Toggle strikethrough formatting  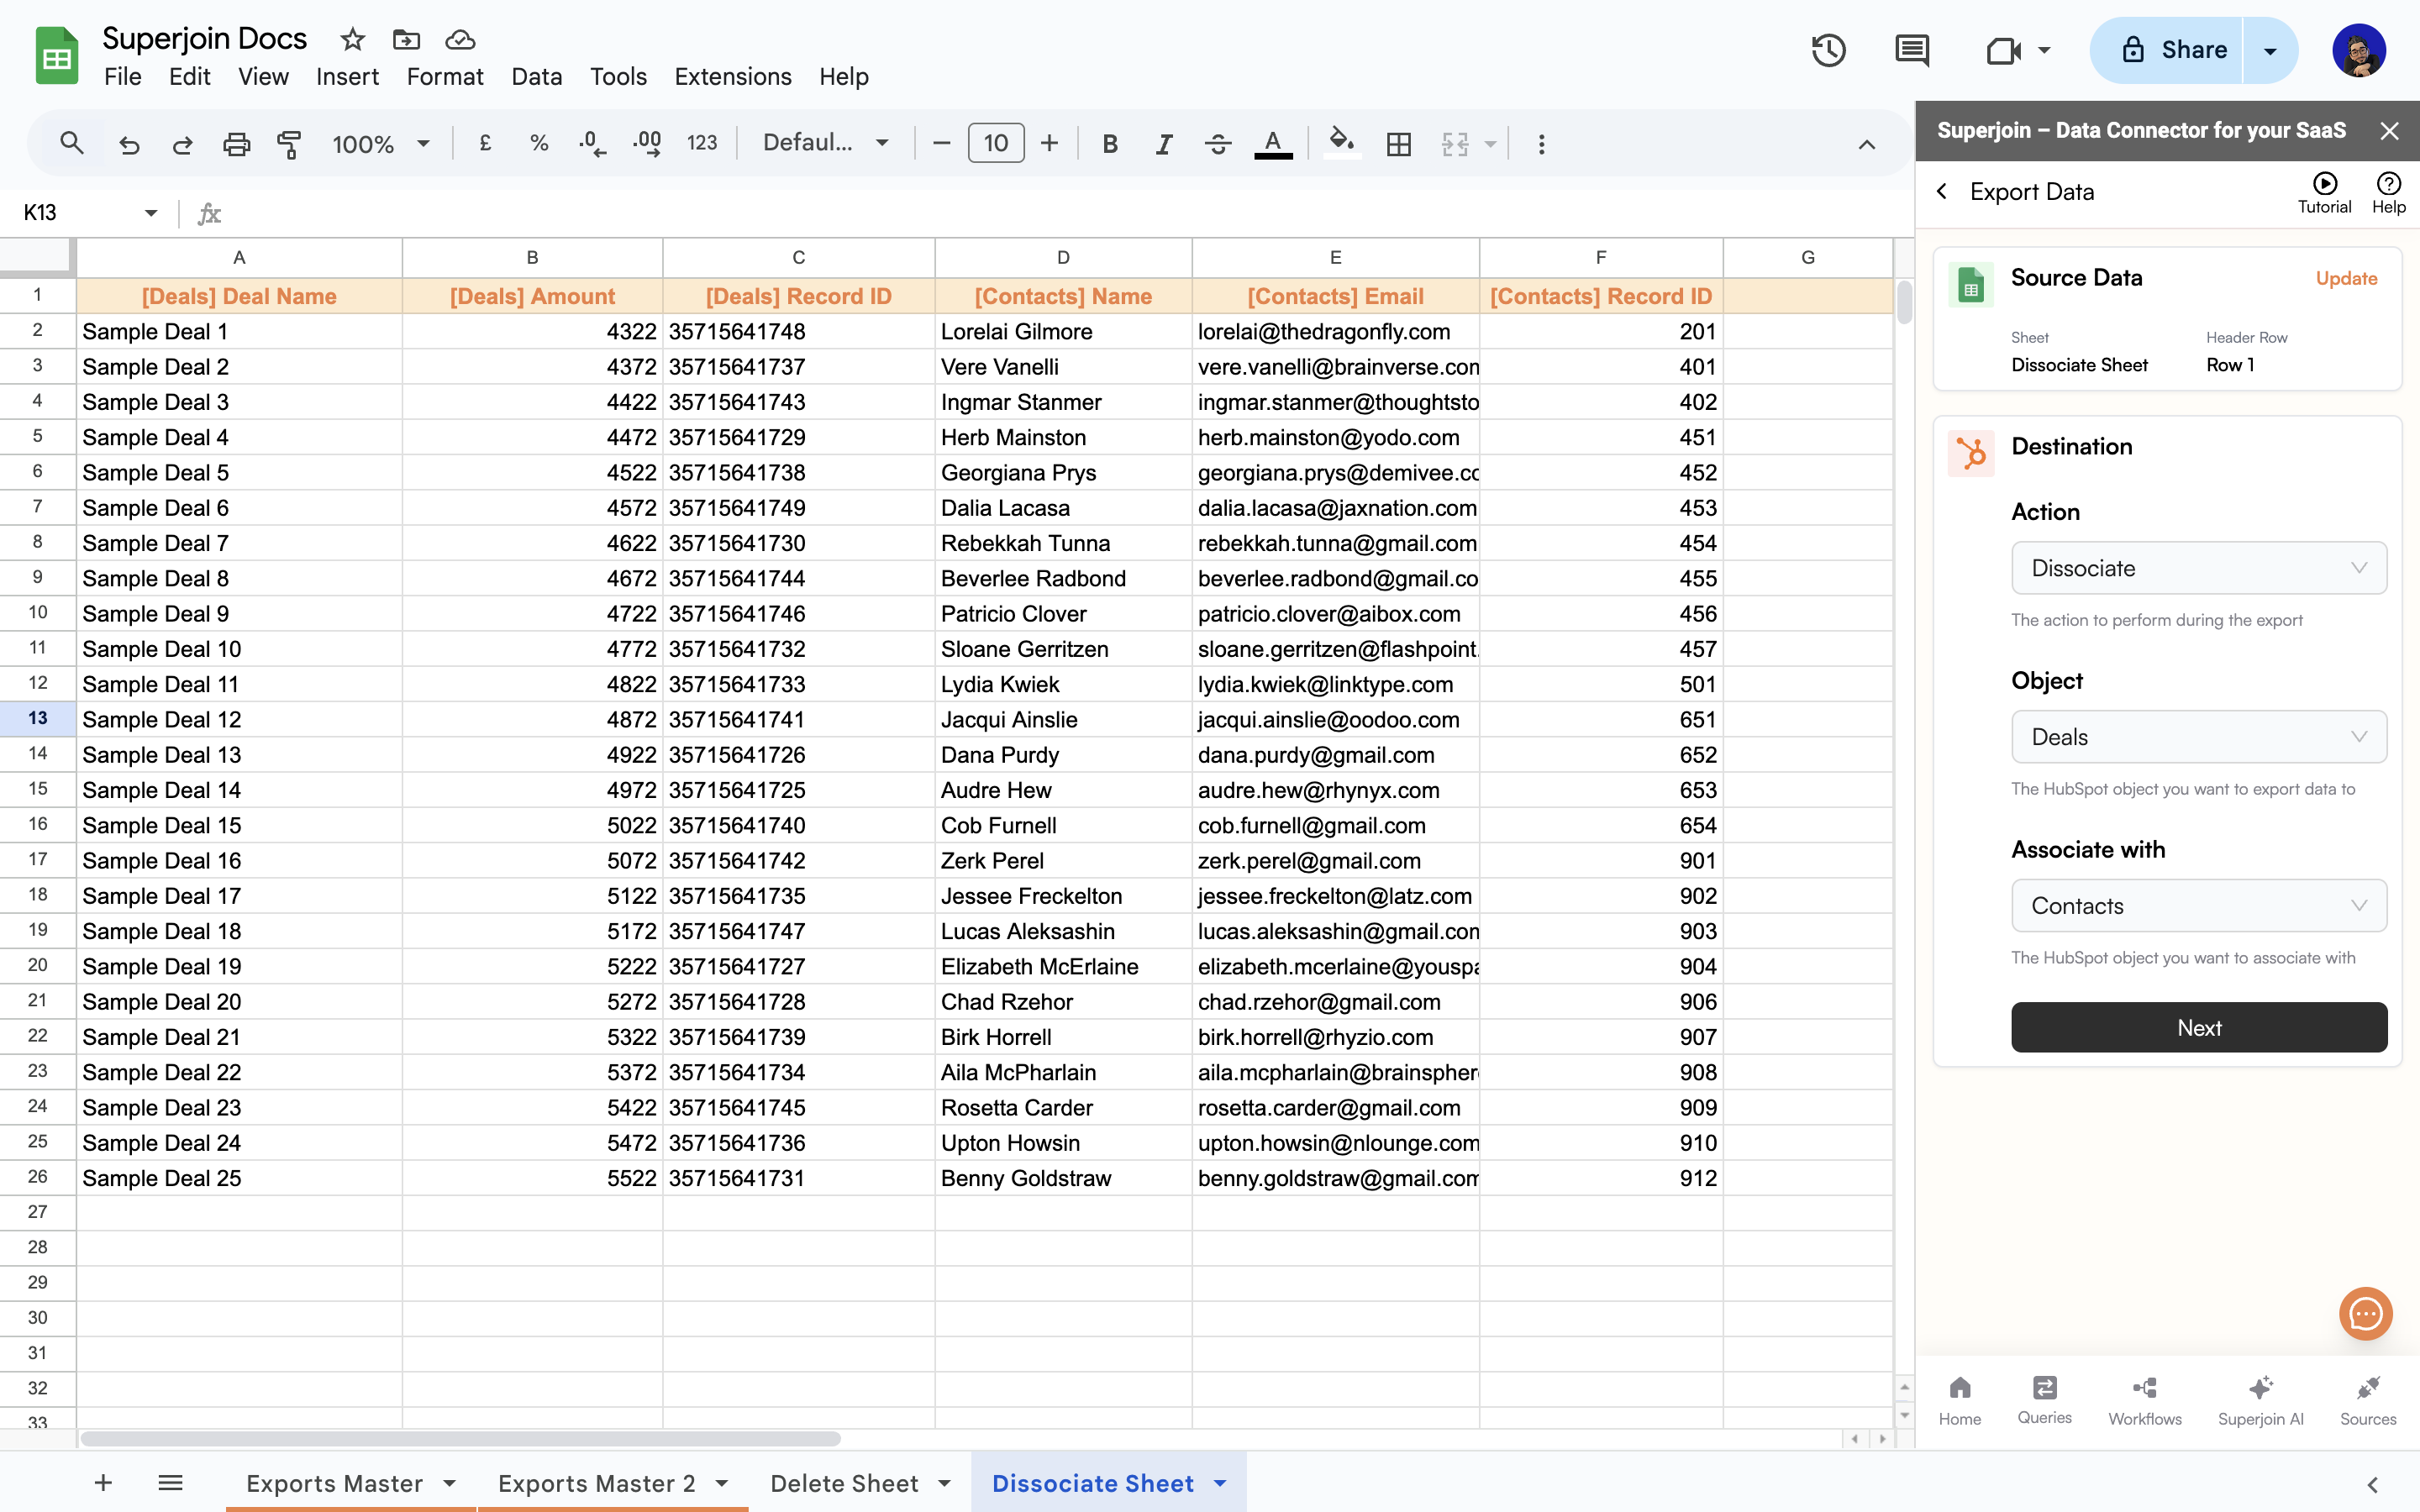point(1217,144)
